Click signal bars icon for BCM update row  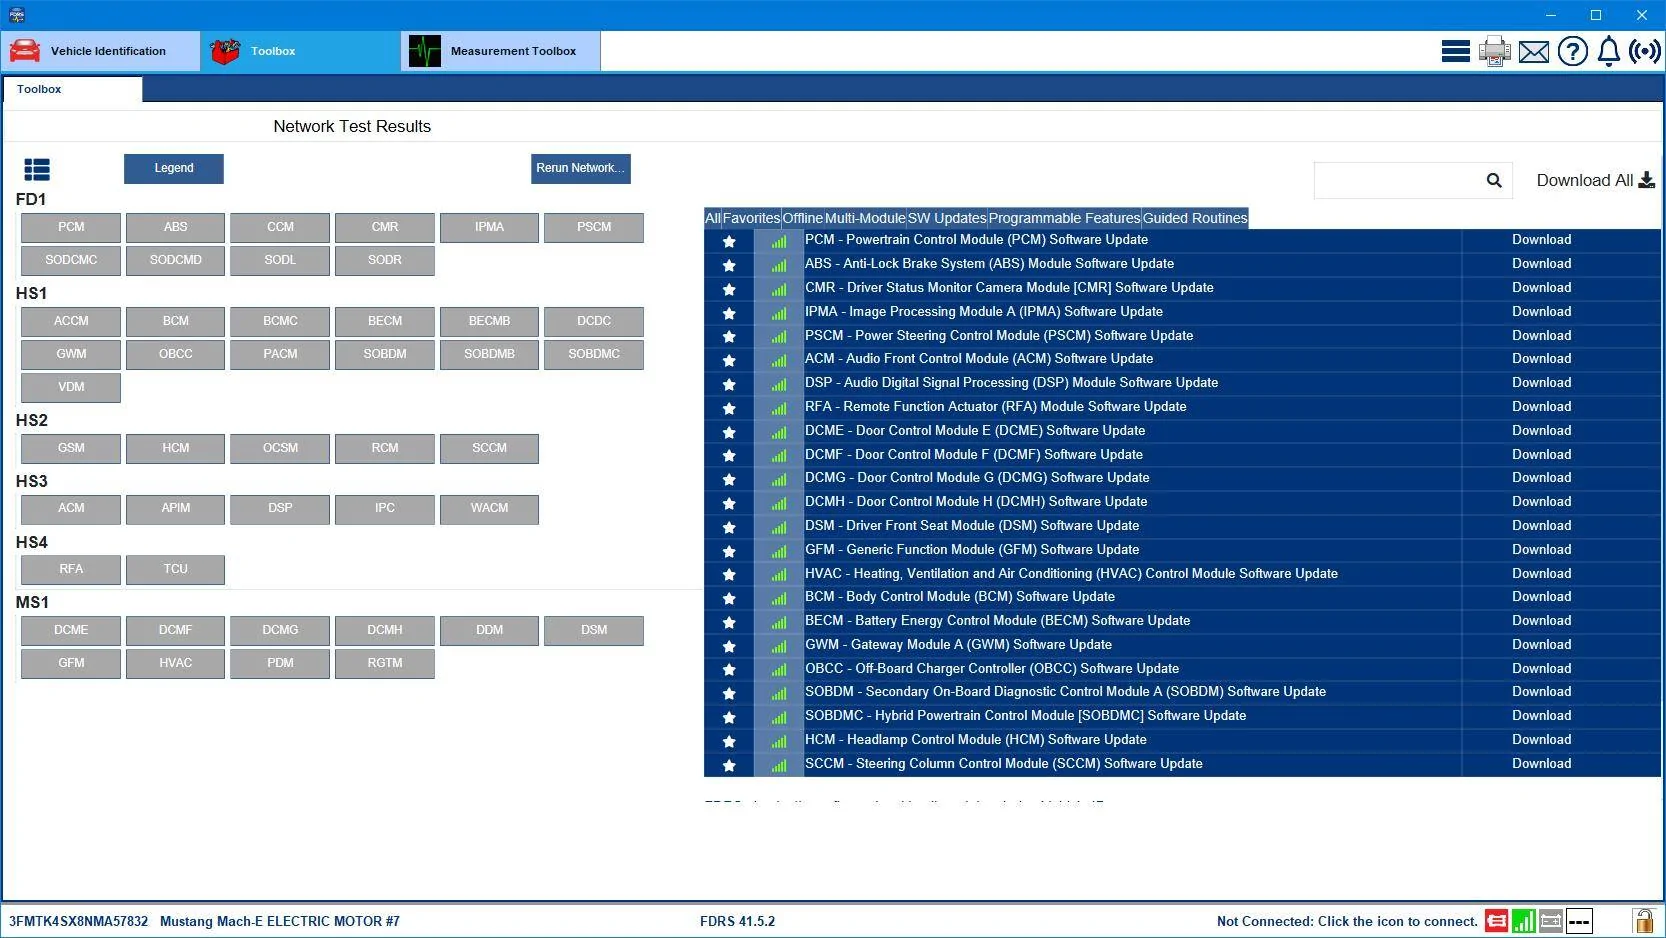[x=779, y=598]
